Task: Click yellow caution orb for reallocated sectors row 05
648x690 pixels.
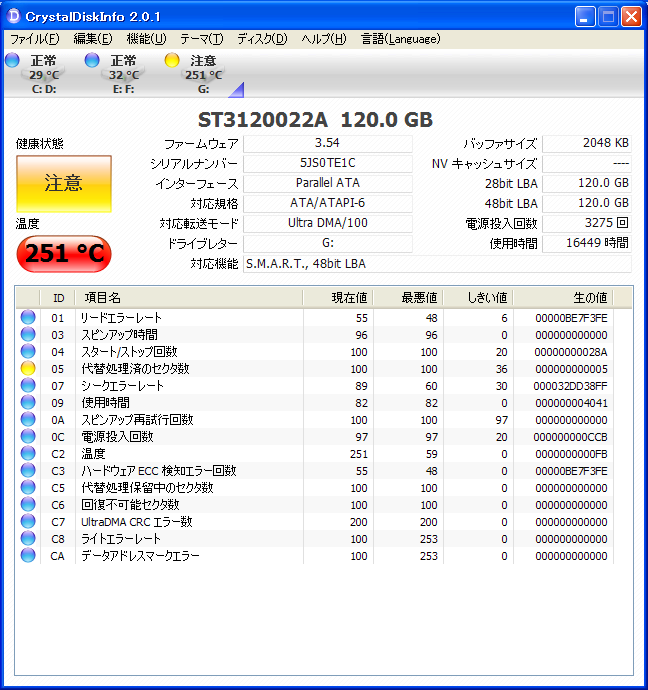Action: (x=28, y=368)
